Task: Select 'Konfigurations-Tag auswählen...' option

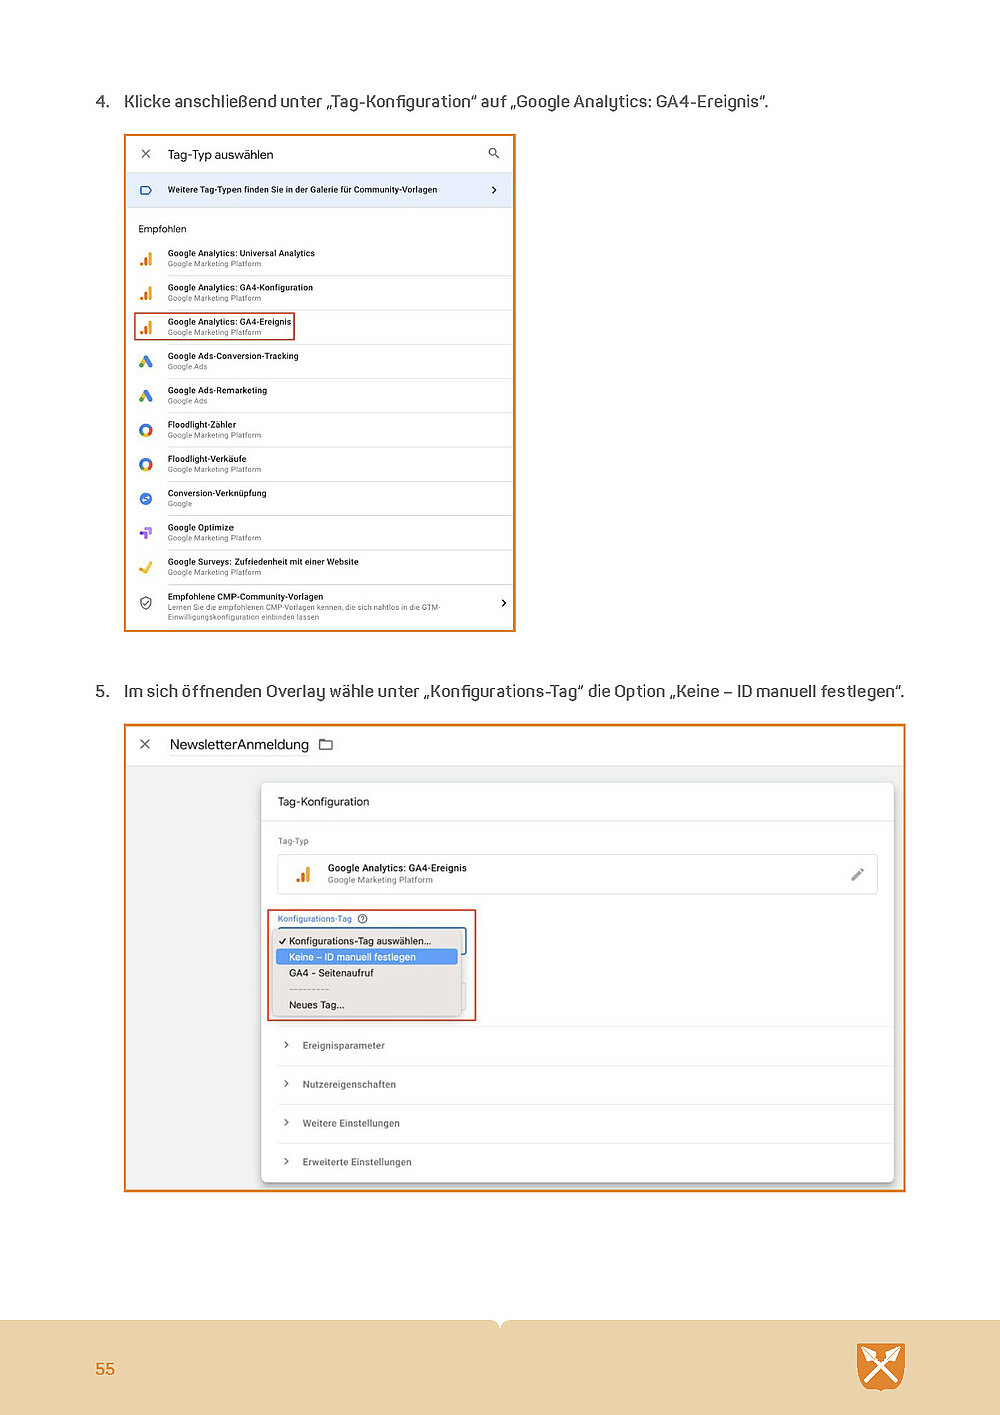Action: [x=367, y=941]
